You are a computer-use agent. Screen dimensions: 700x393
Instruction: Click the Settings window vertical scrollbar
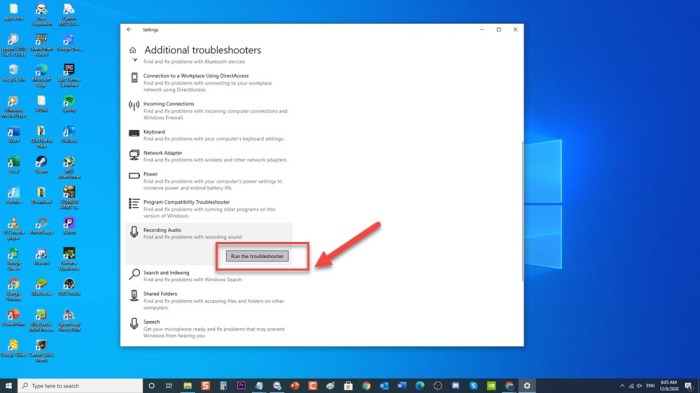pyautogui.click(x=522, y=211)
